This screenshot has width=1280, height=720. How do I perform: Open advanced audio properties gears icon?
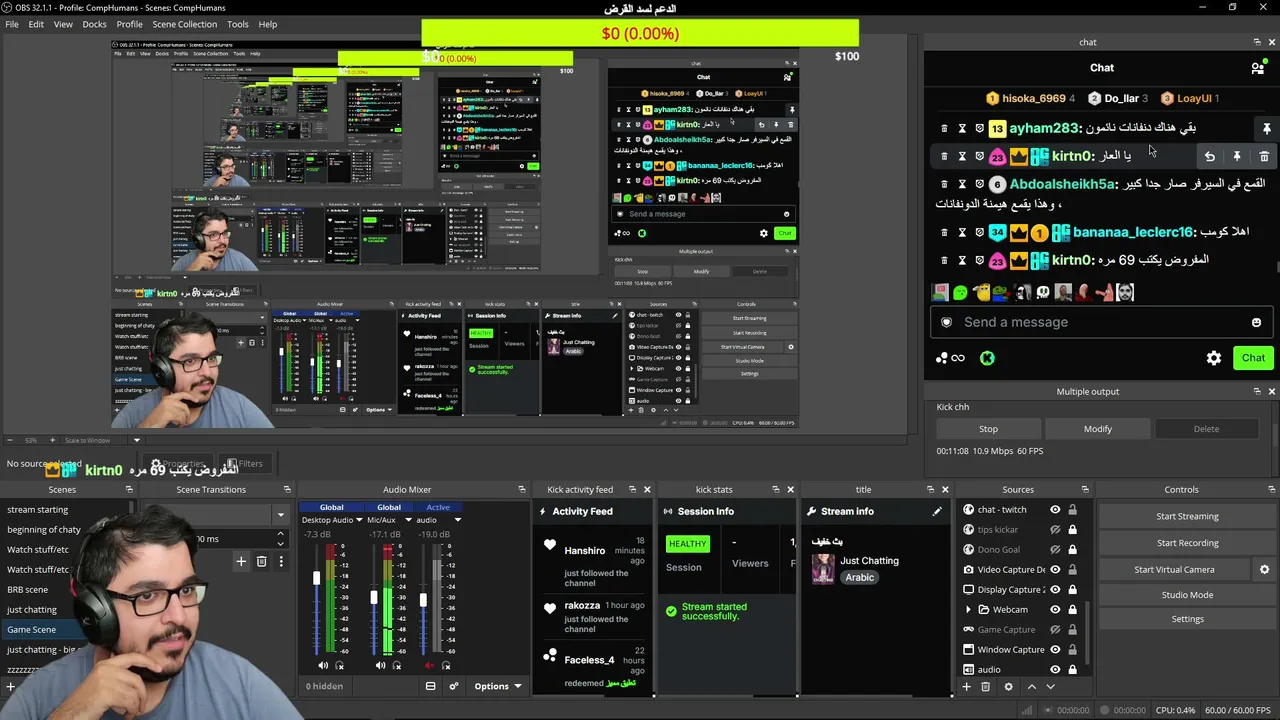[x=453, y=687]
